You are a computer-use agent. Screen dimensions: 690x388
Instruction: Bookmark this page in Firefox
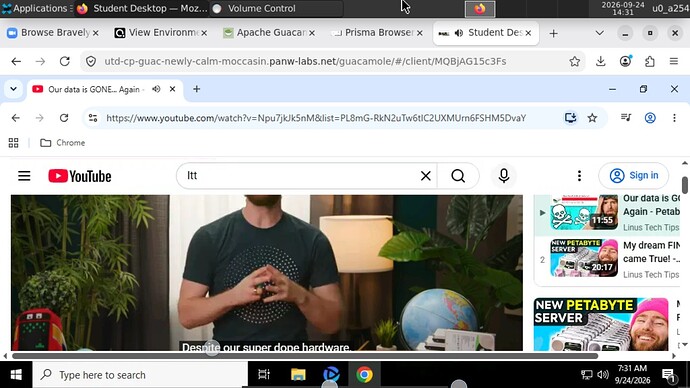tap(574, 62)
